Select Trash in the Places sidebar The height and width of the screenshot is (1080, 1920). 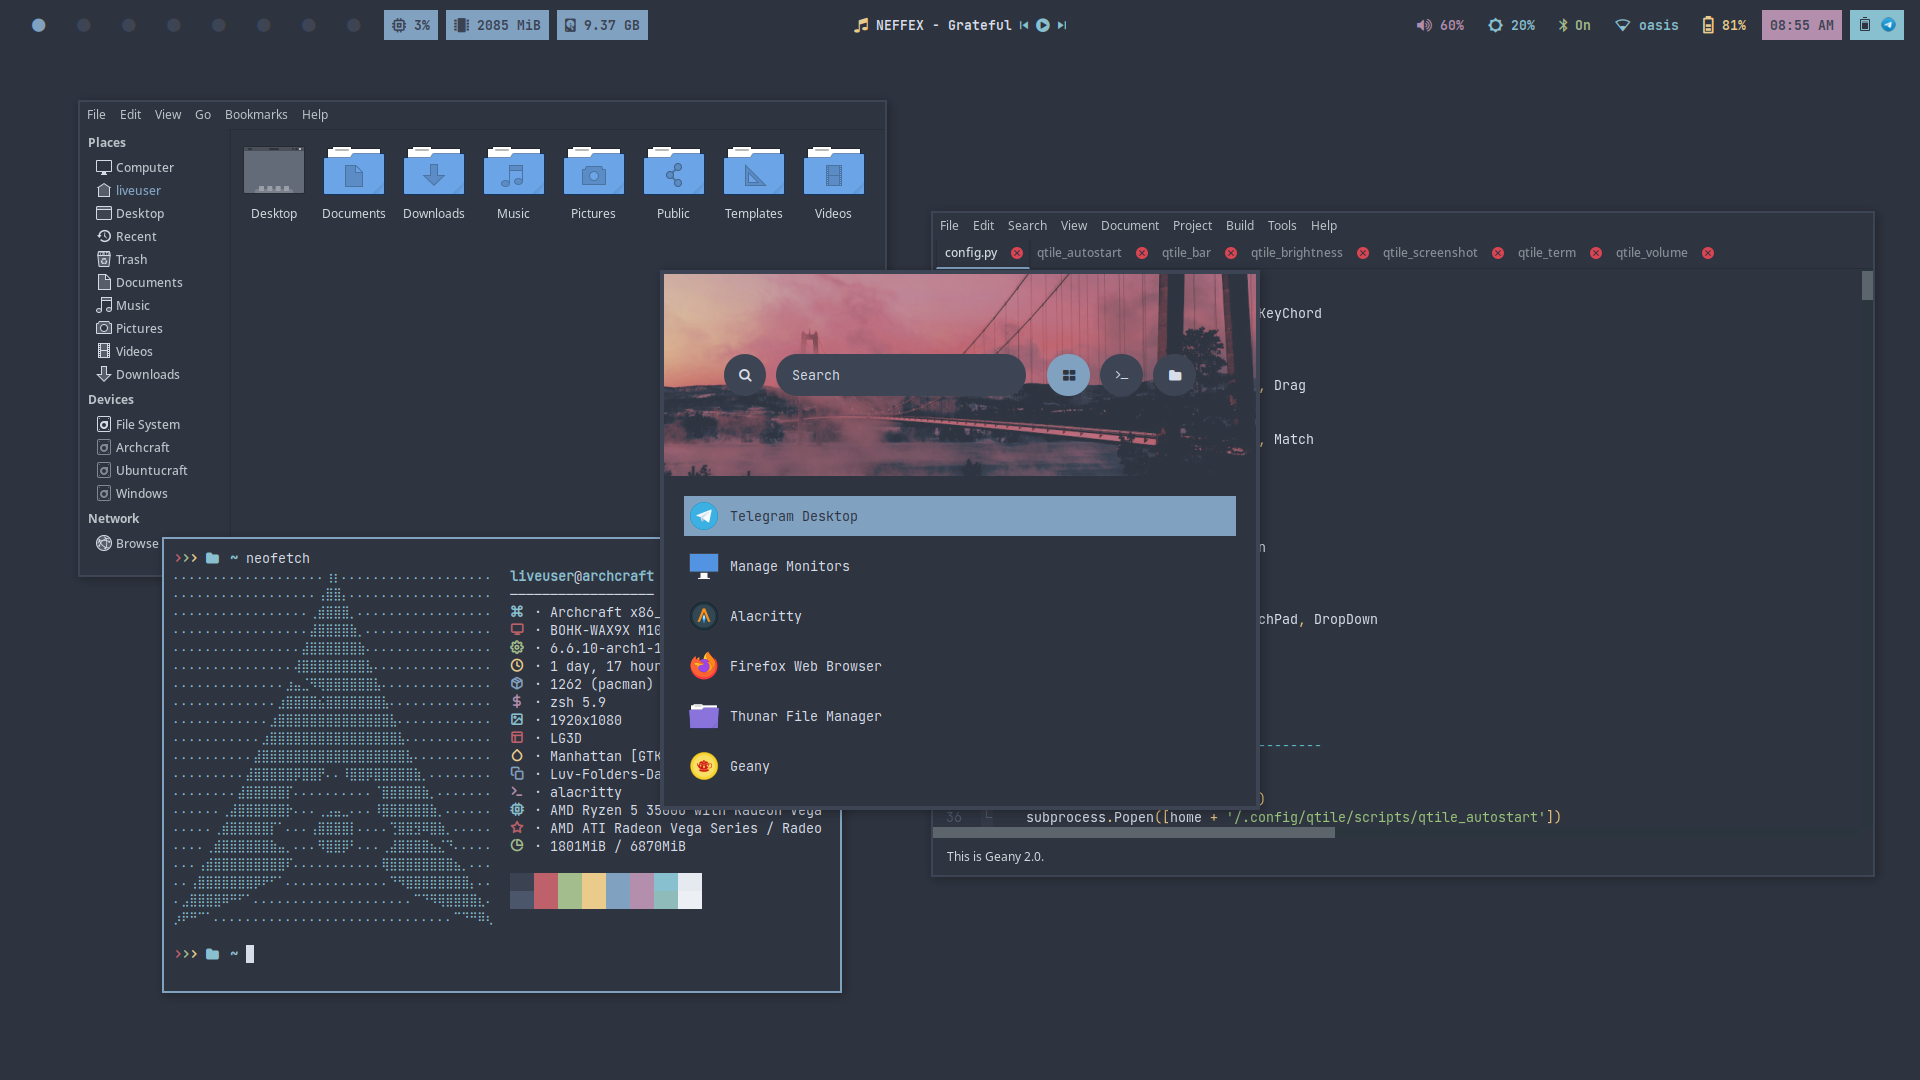131,260
